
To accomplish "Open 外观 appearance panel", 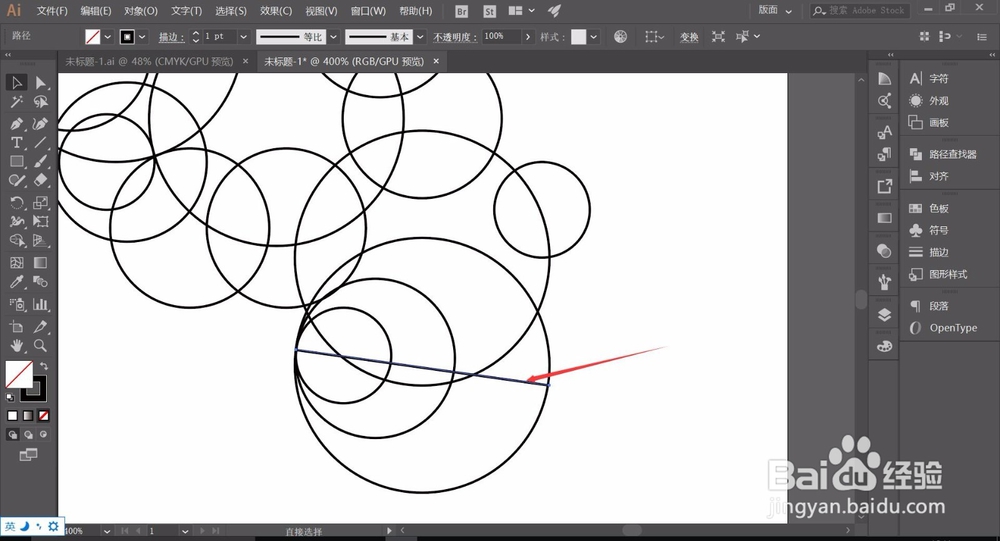I will click(938, 101).
